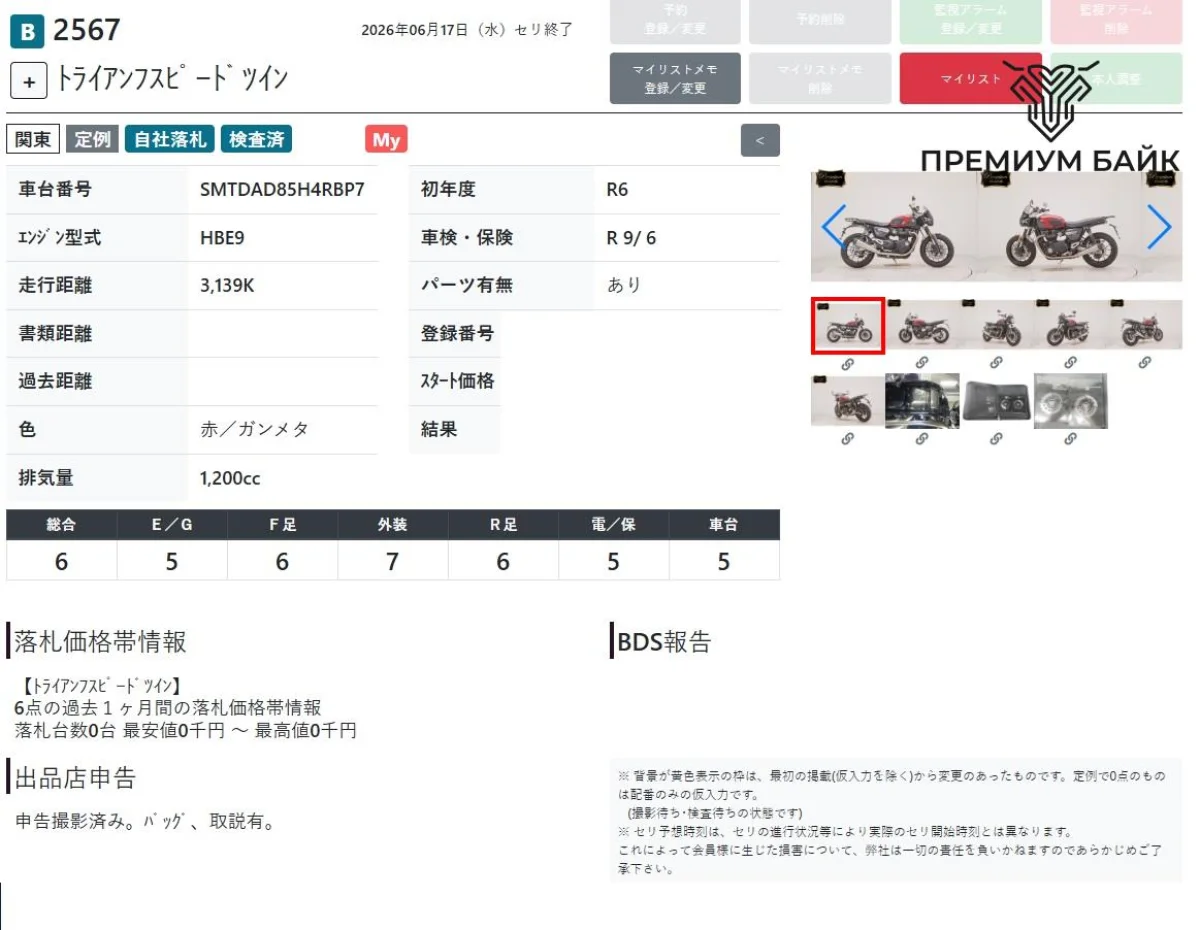Viewport: 1200px width, 930px height.
Task: Click engine type value HBE9
Action: click(x=222, y=238)
